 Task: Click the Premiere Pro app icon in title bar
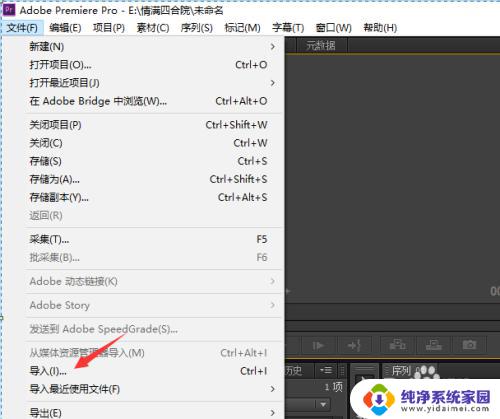click(x=9, y=10)
